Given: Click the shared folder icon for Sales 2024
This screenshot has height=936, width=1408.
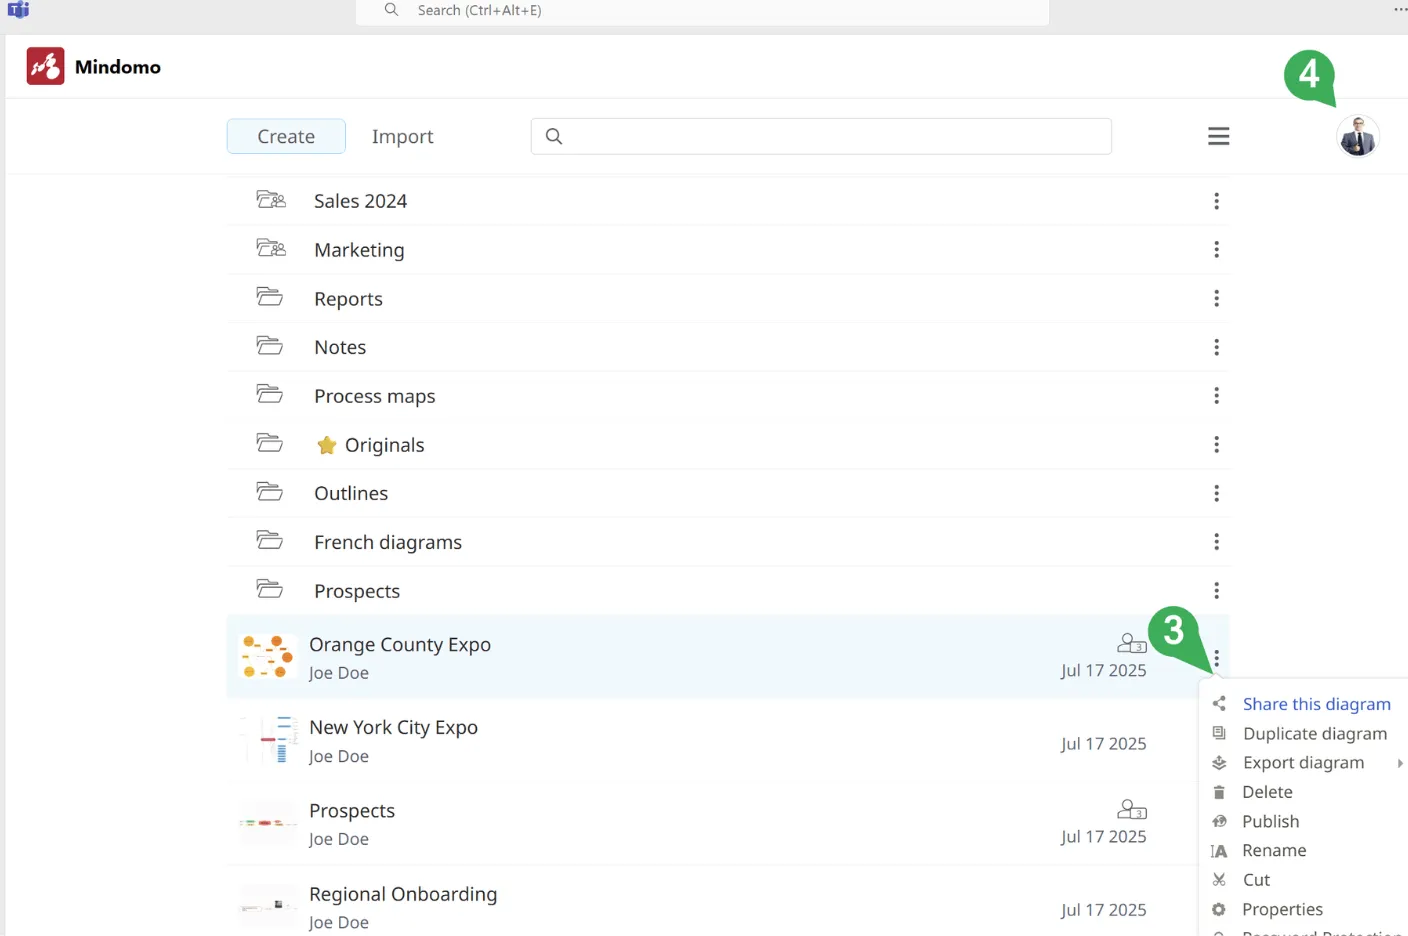Looking at the screenshot, I should tap(270, 200).
